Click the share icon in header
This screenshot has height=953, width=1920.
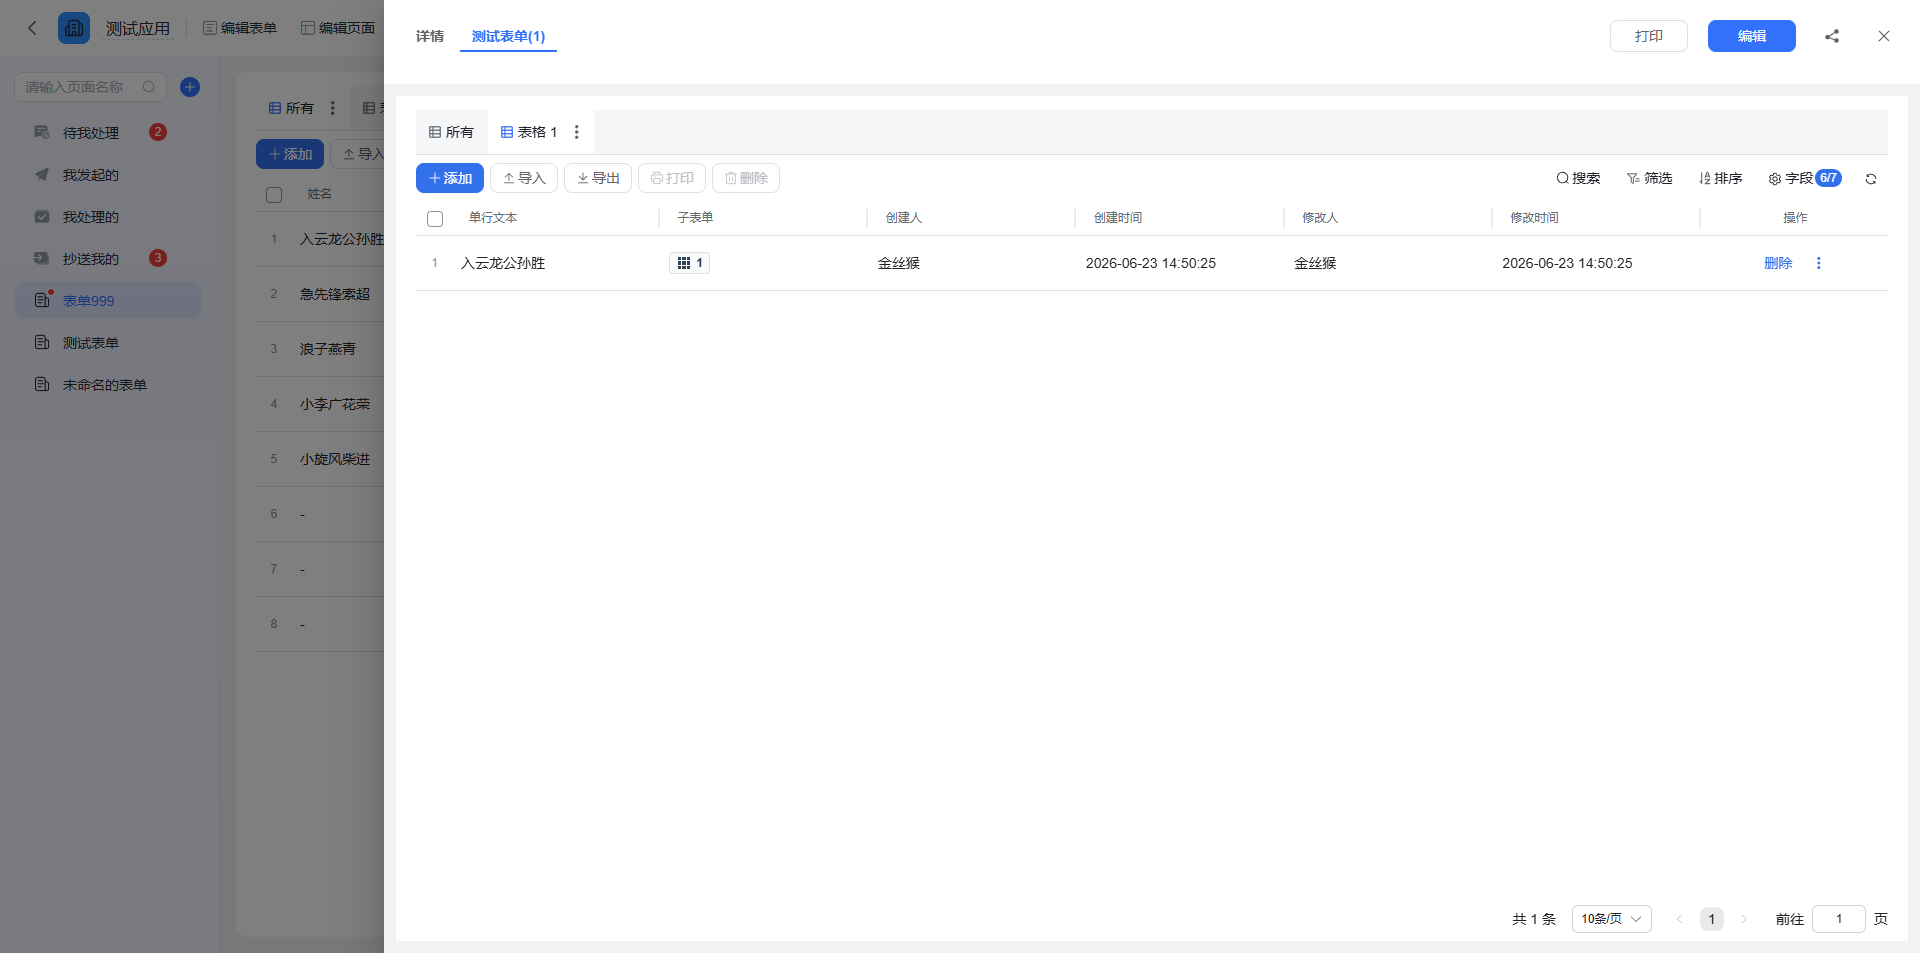1831,36
